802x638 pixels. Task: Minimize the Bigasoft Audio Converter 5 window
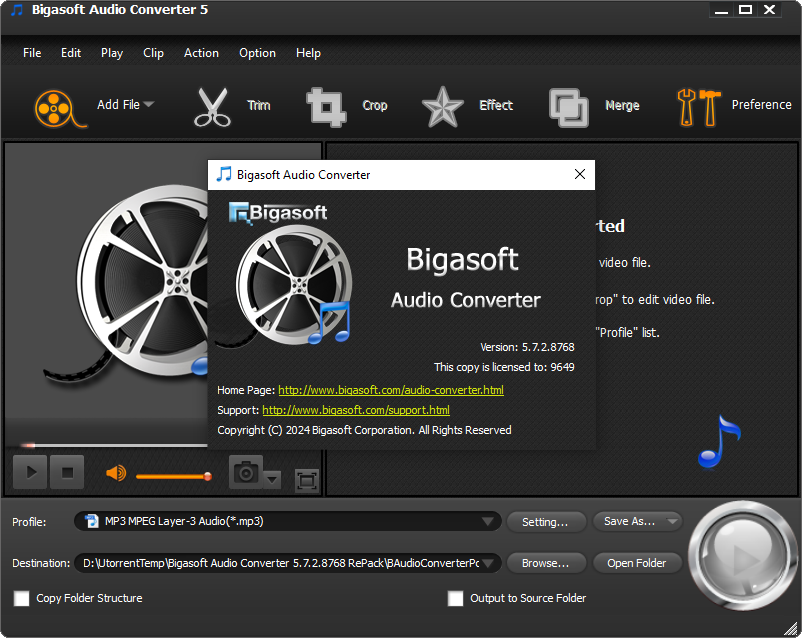pyautogui.click(x=721, y=10)
